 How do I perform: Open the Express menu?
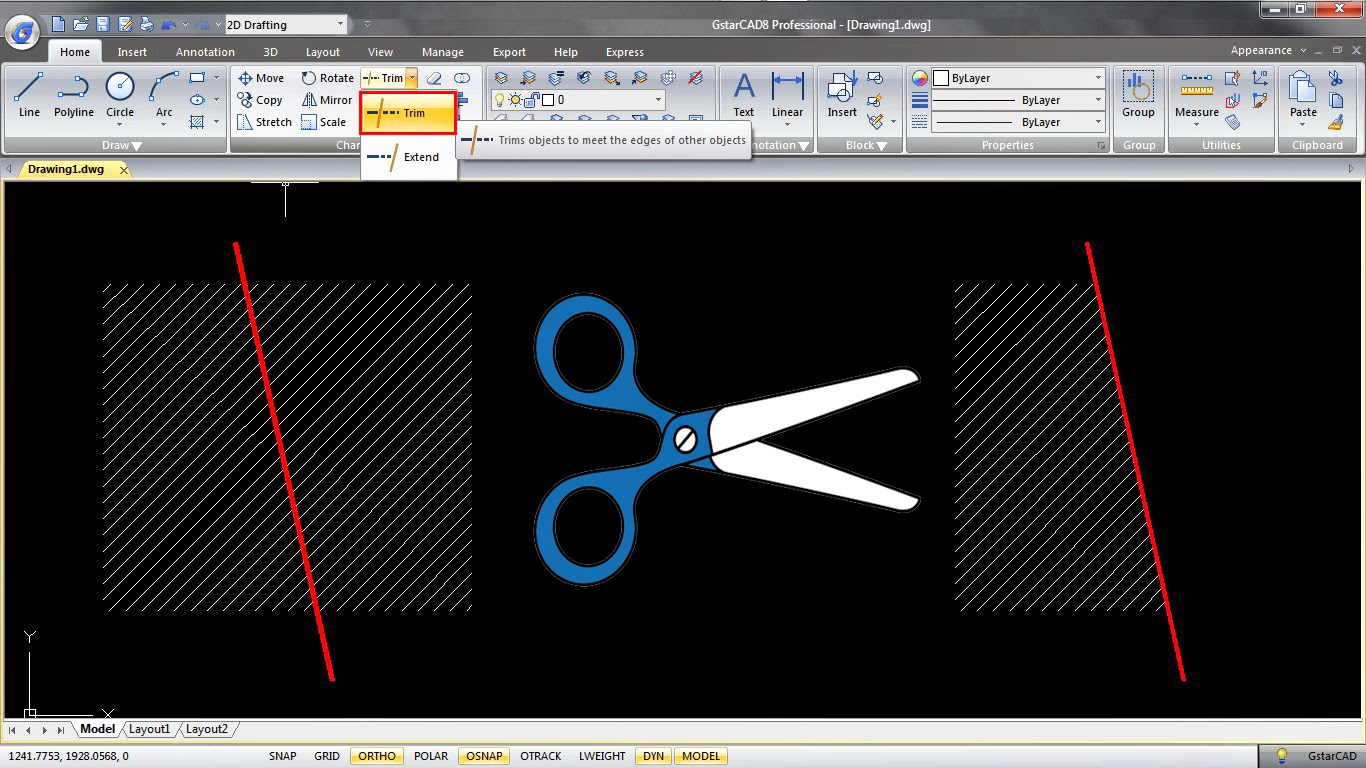[x=624, y=51]
